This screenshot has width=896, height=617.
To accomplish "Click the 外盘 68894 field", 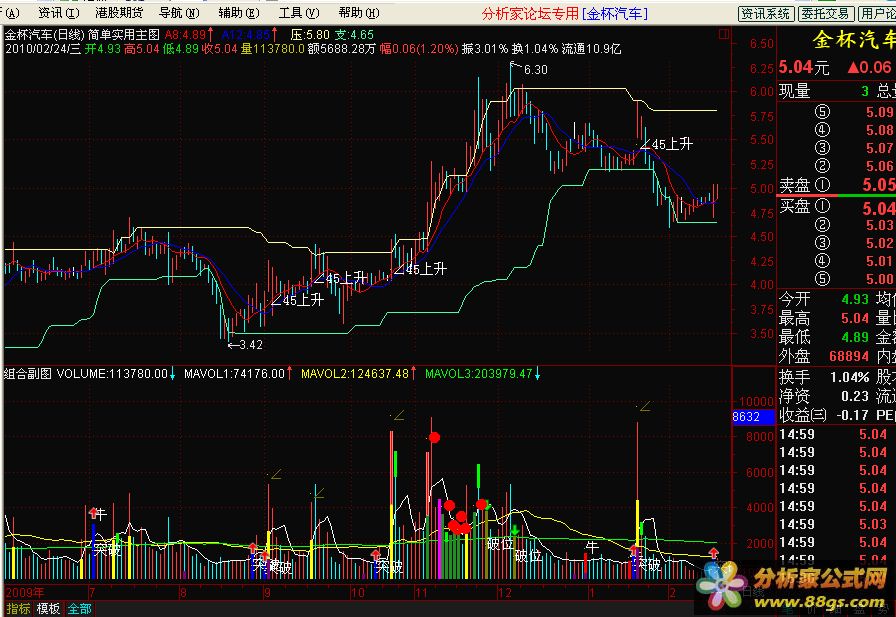I will click(823, 356).
